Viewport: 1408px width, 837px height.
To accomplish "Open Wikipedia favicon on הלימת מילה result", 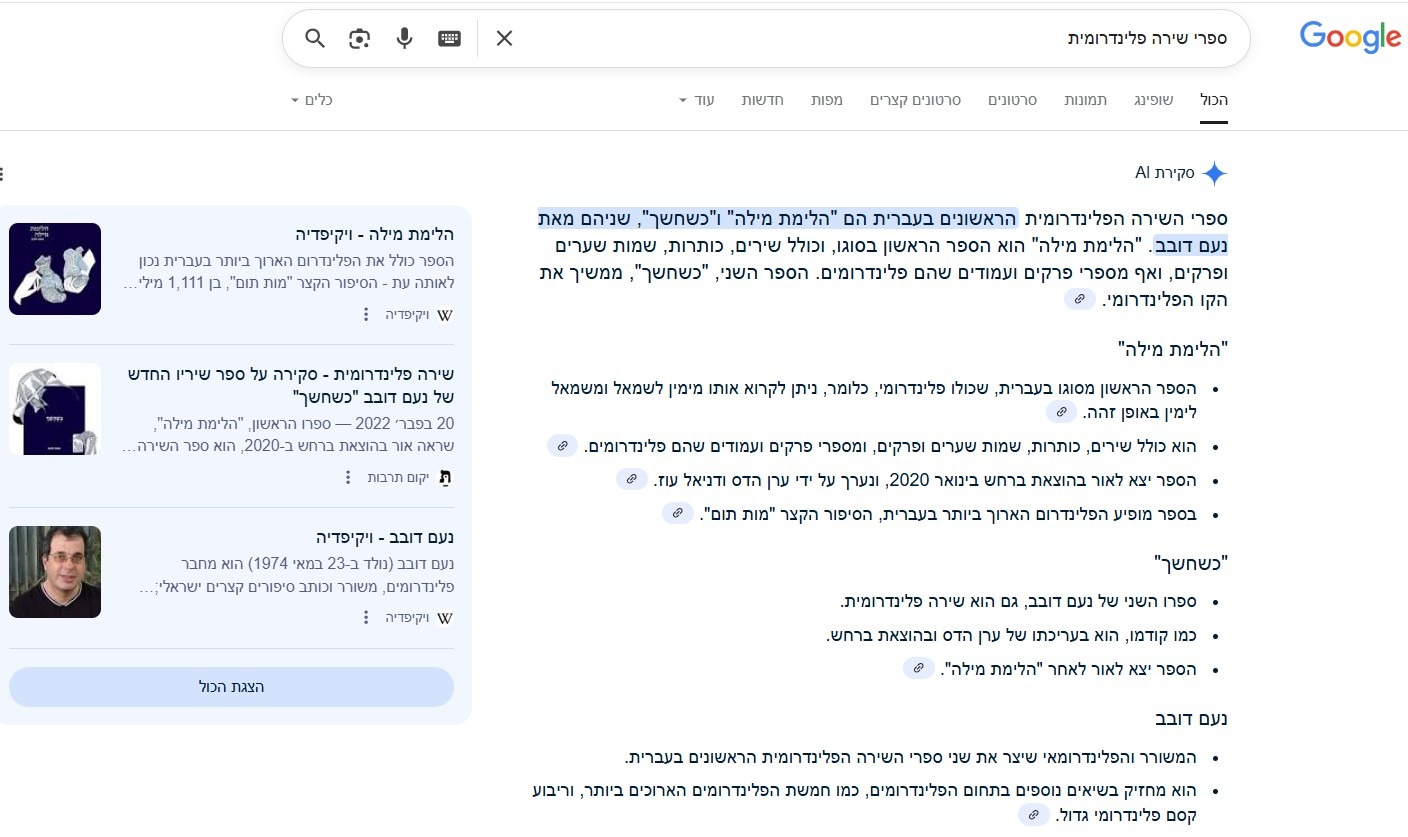I will coord(447,313).
